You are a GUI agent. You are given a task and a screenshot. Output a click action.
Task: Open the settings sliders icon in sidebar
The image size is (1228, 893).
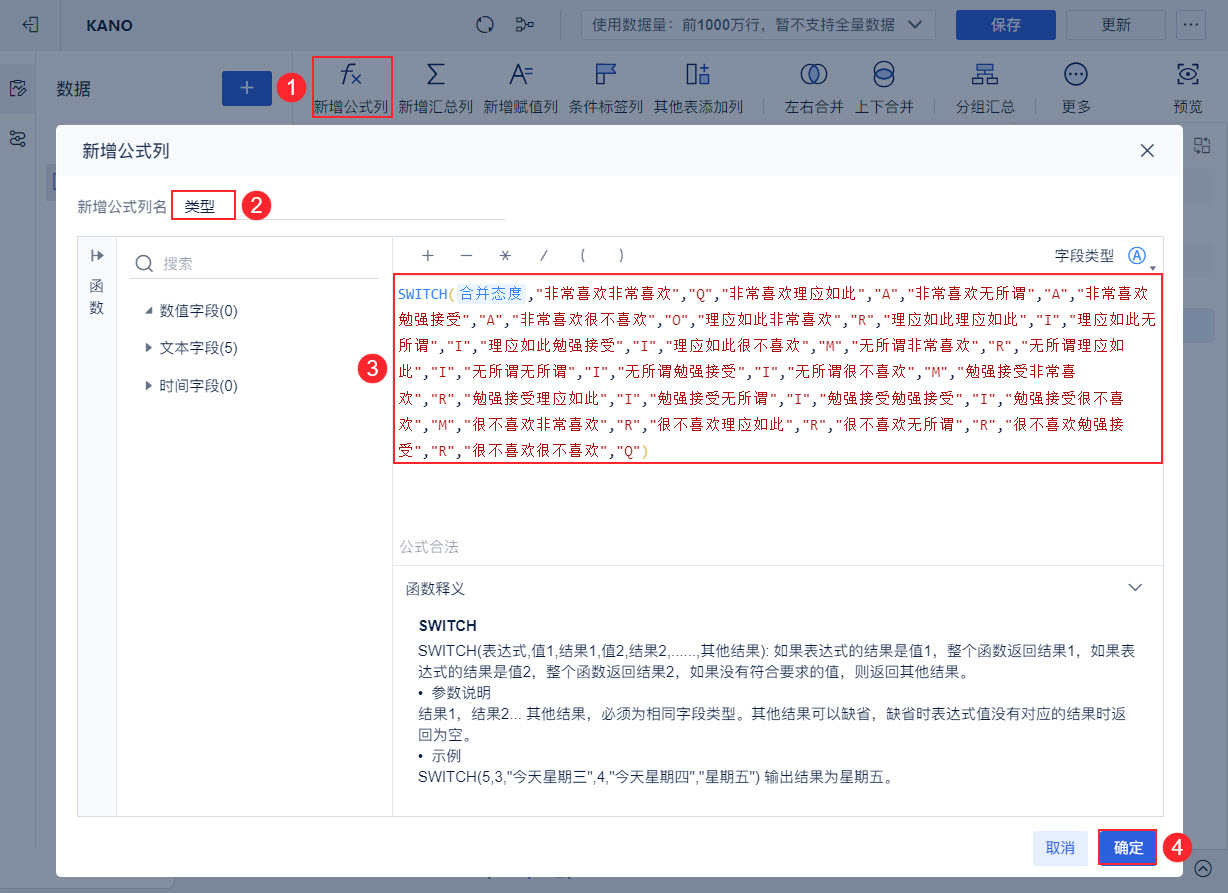coord(17,139)
